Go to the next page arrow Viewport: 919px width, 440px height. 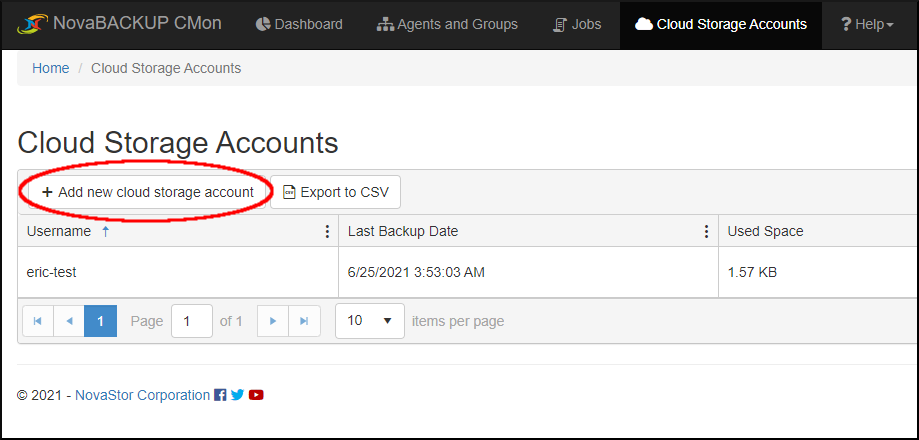point(273,321)
